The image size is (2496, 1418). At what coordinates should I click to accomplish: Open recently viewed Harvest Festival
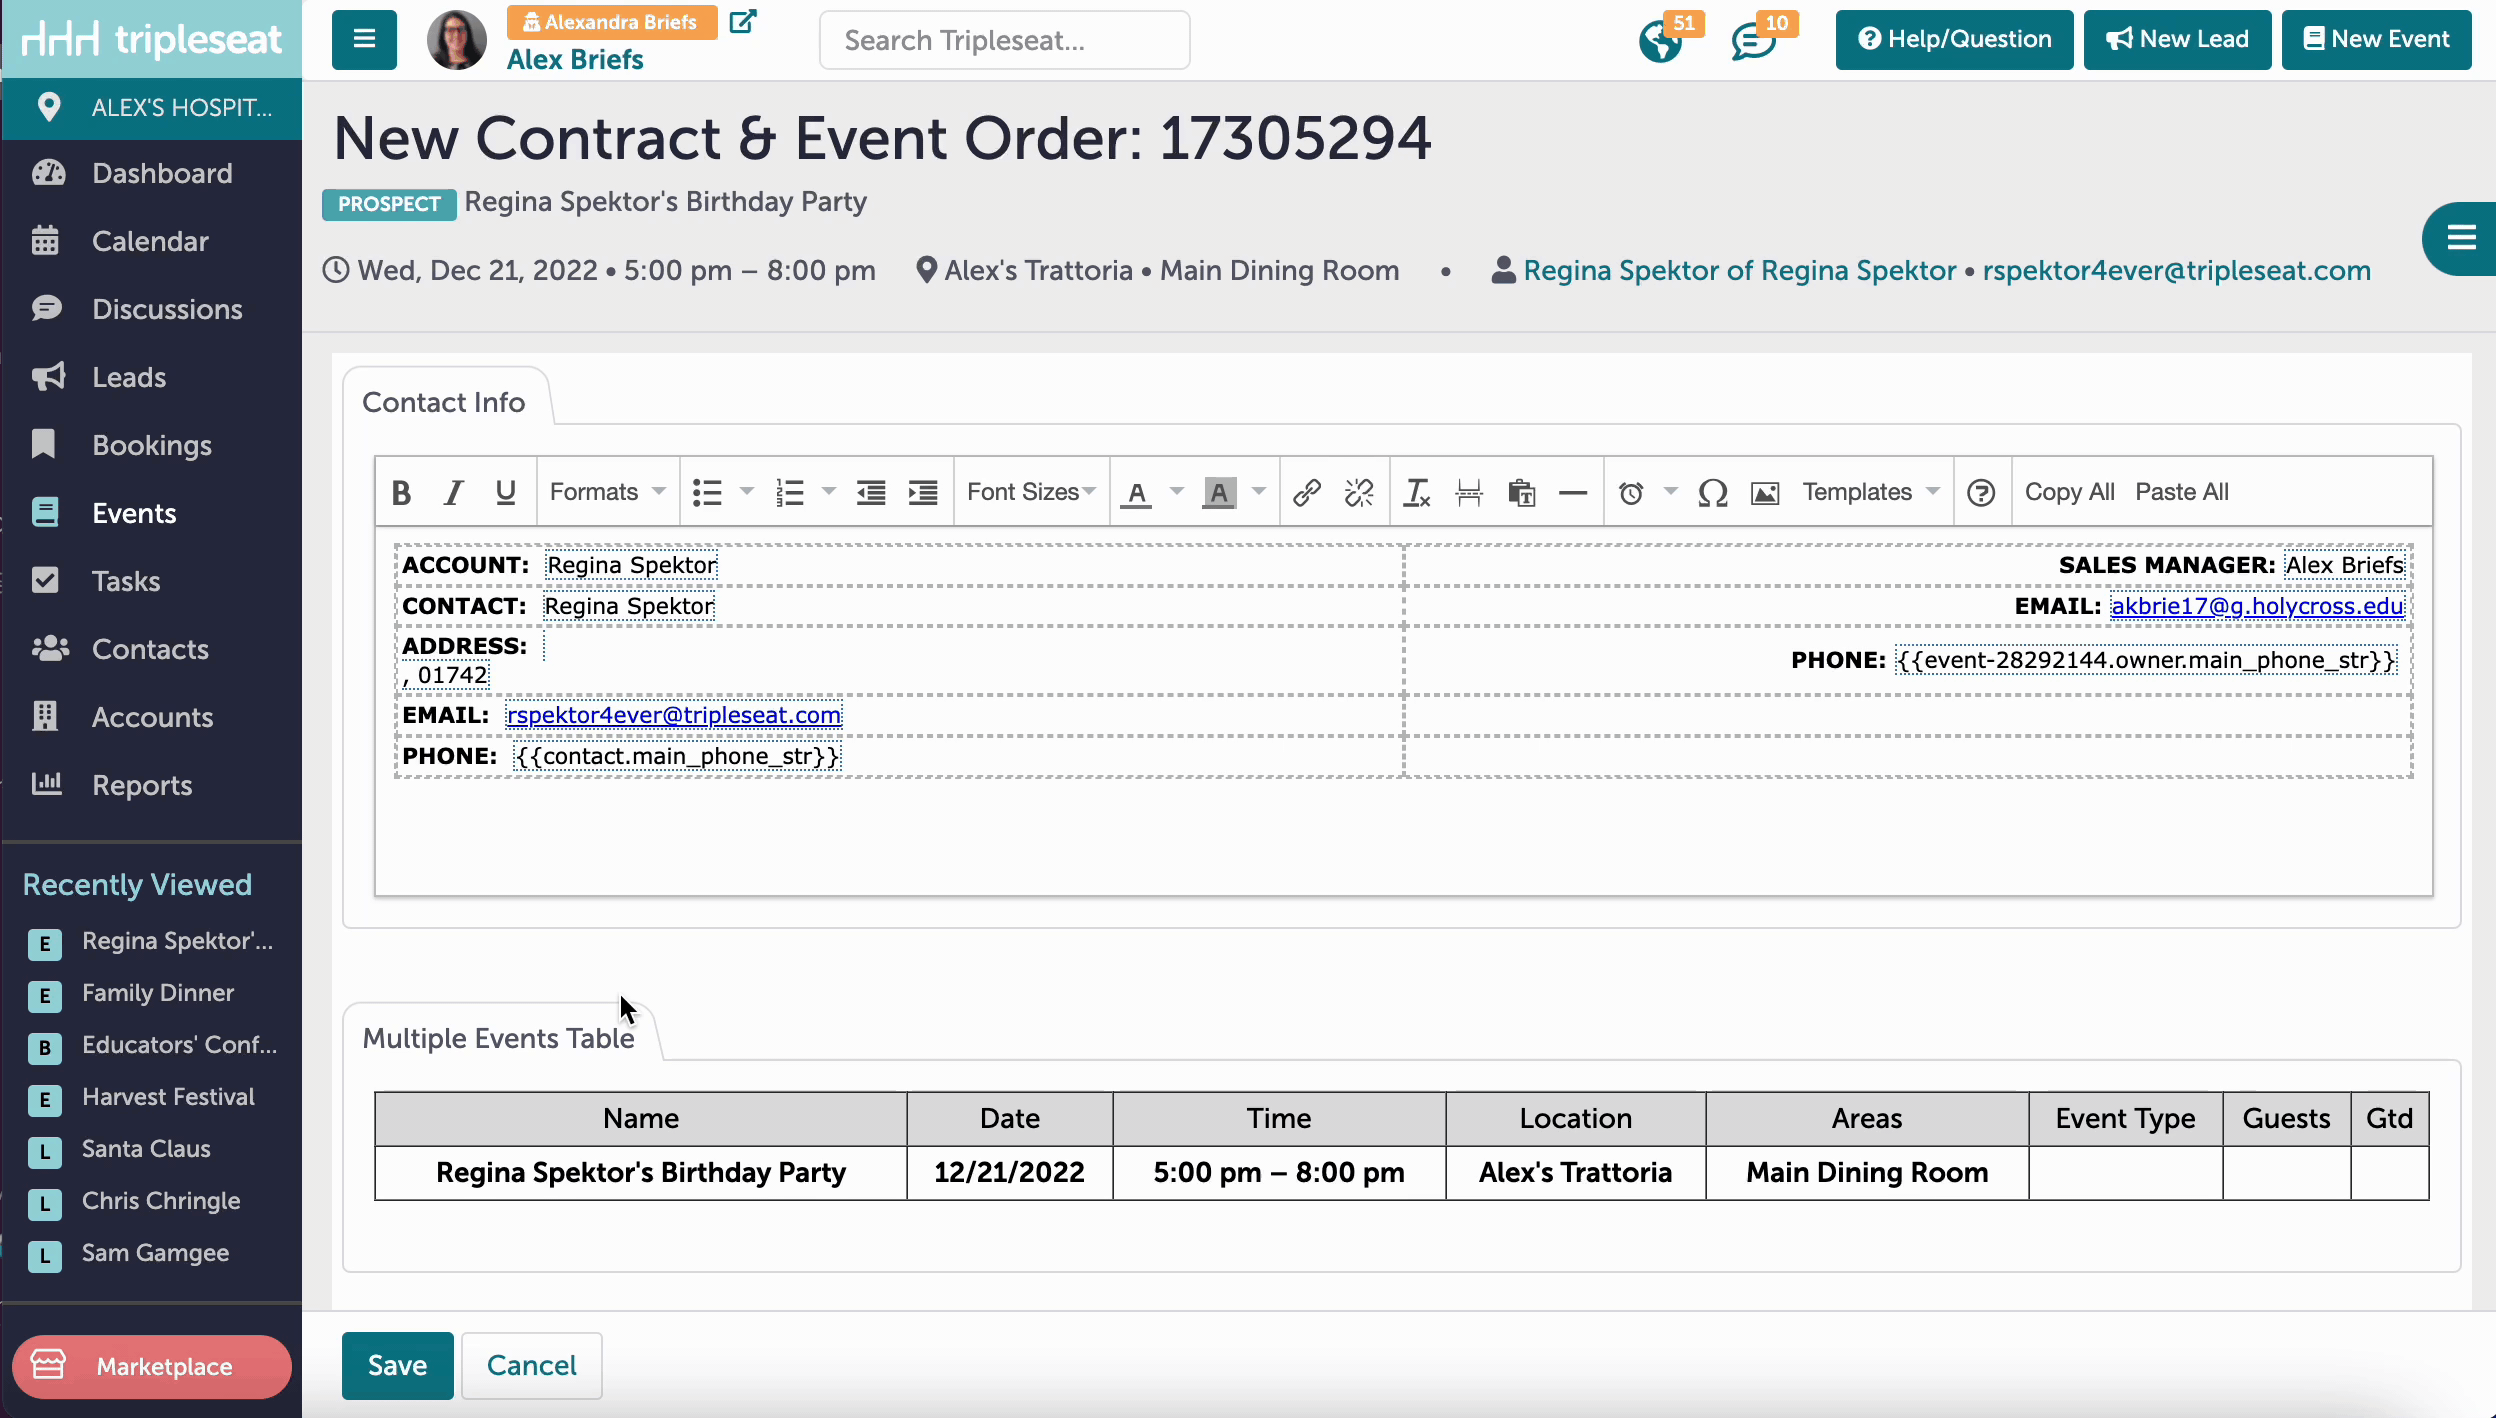point(168,1097)
